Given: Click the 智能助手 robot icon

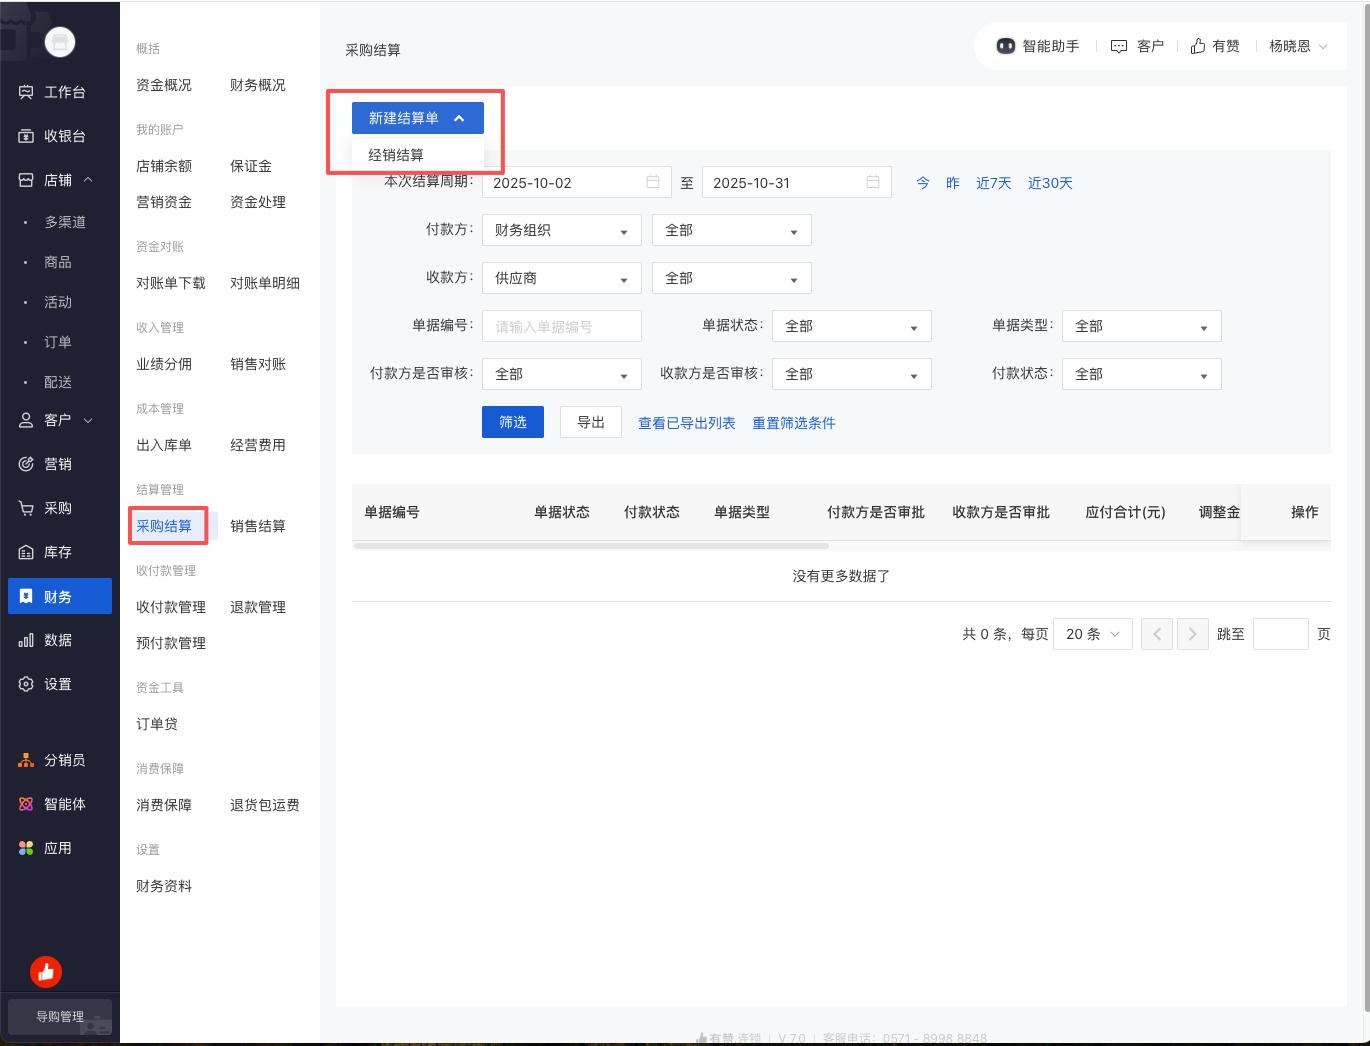Looking at the screenshot, I should (1006, 46).
